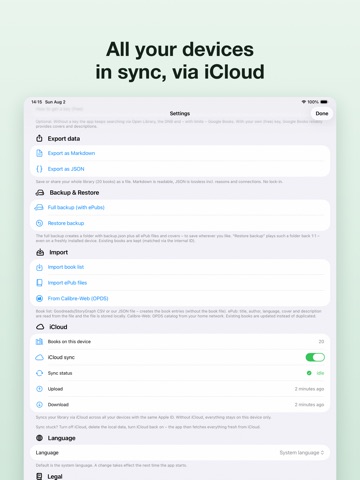
Task: Open Import book list
Action: (x=66, y=267)
